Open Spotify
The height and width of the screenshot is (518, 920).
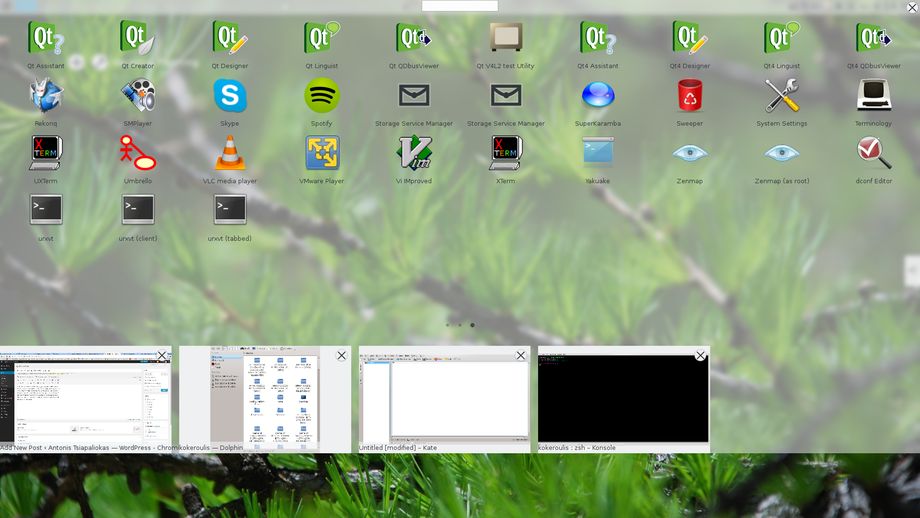[322, 96]
